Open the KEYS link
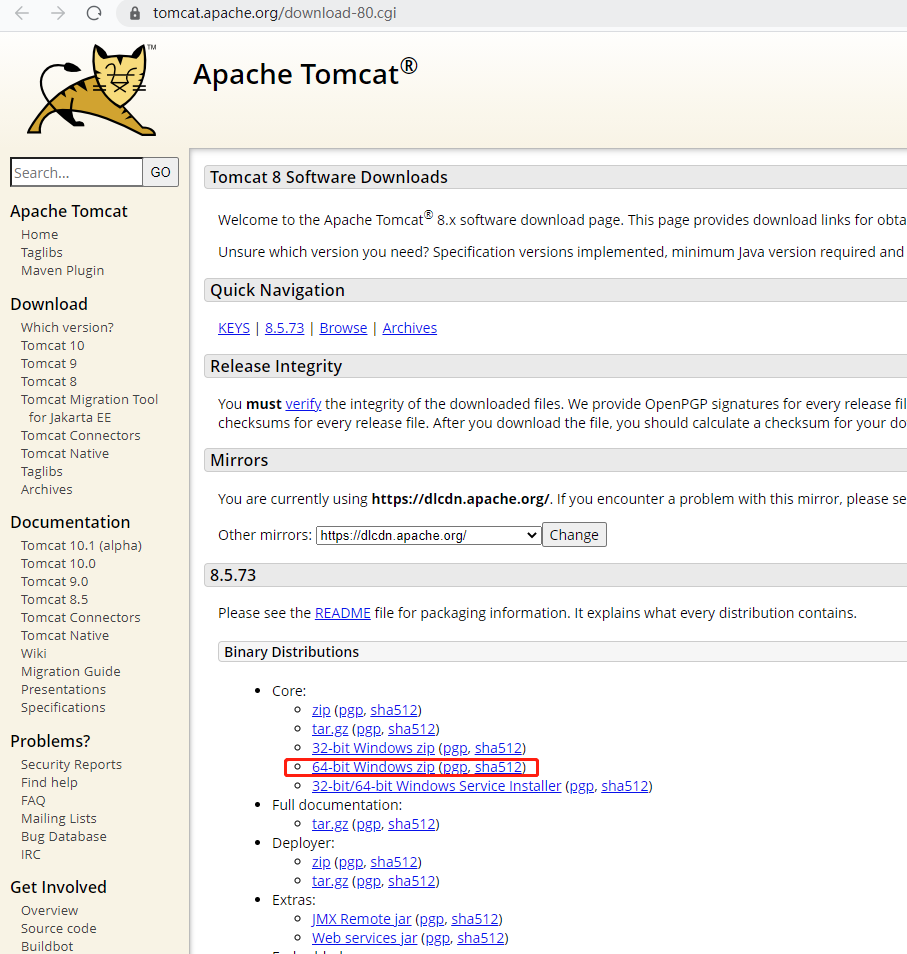The height and width of the screenshot is (954, 907). 234,328
